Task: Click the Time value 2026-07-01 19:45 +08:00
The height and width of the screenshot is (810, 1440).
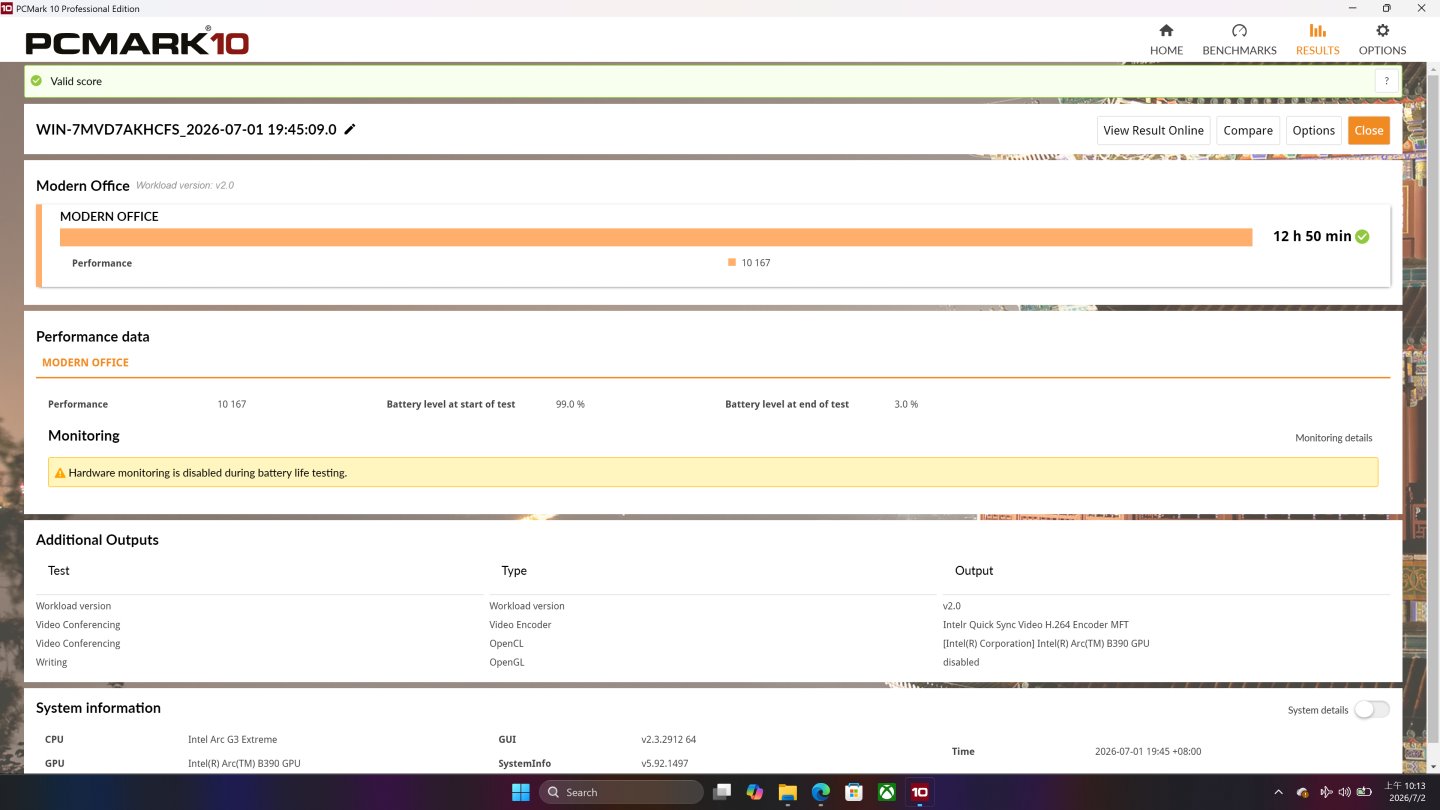Action: tap(1148, 752)
